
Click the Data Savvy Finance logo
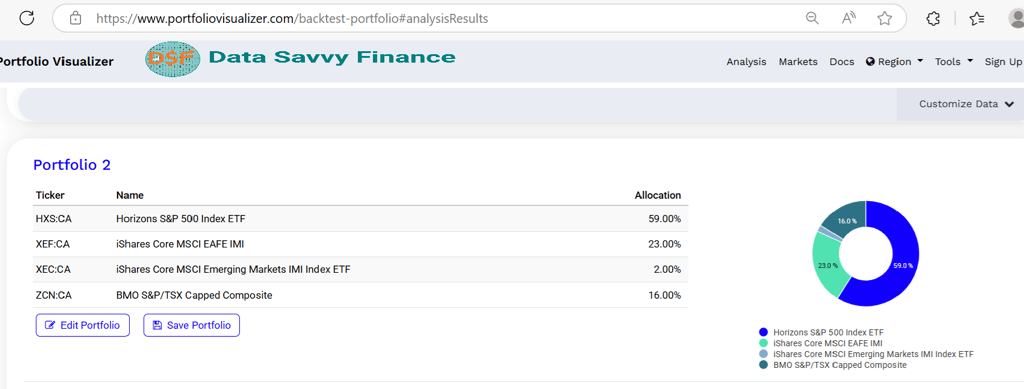(x=300, y=59)
